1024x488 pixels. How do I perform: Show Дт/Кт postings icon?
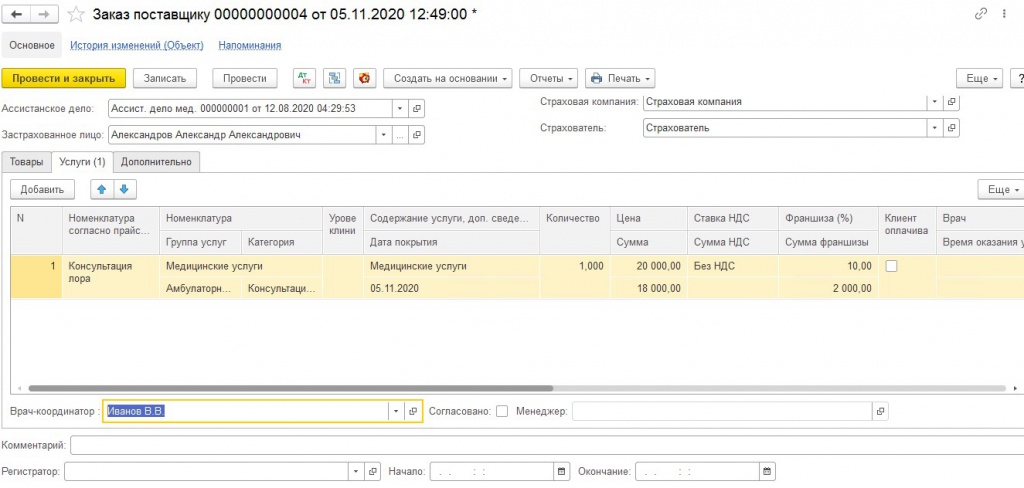[x=304, y=78]
